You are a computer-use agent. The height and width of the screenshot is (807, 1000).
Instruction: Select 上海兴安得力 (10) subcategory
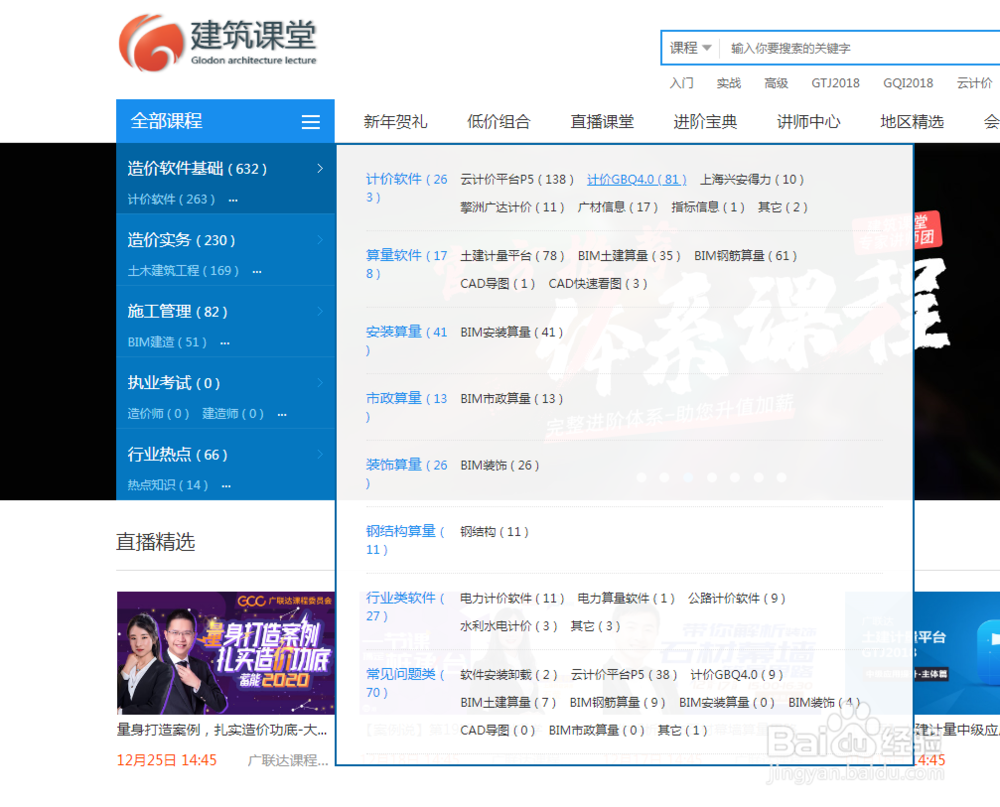coord(752,179)
